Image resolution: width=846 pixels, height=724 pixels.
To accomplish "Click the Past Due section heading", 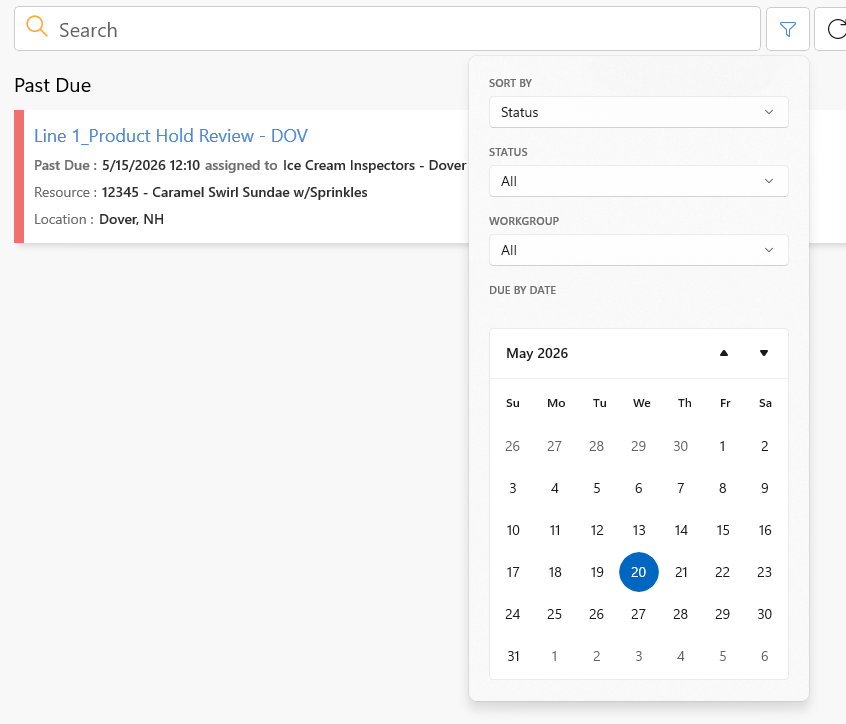I will (x=53, y=85).
